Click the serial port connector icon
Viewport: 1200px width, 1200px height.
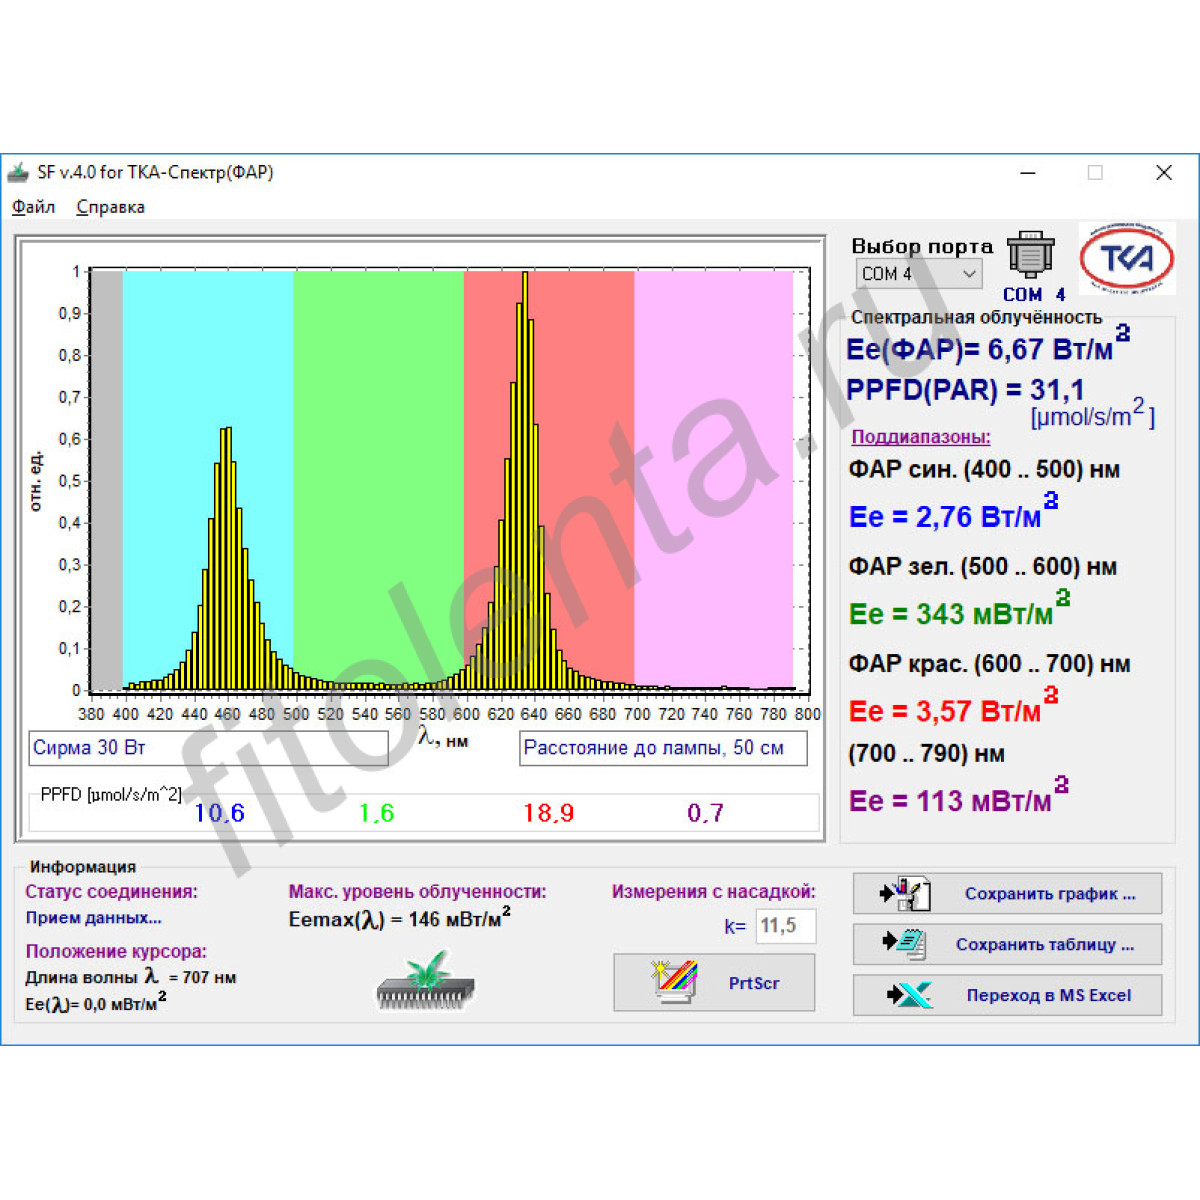[1030, 256]
